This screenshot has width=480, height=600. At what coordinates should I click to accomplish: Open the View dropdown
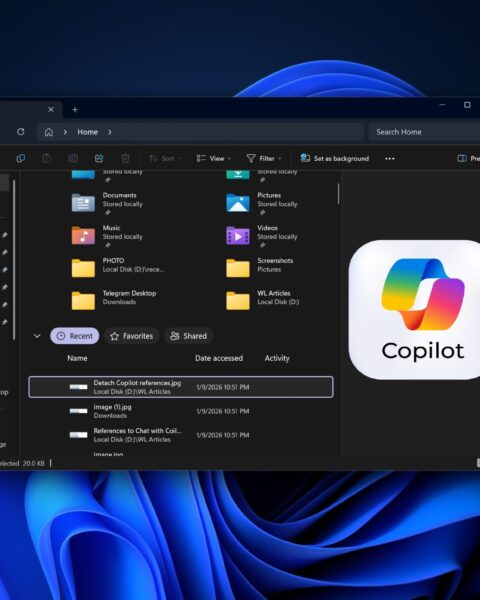(214, 158)
